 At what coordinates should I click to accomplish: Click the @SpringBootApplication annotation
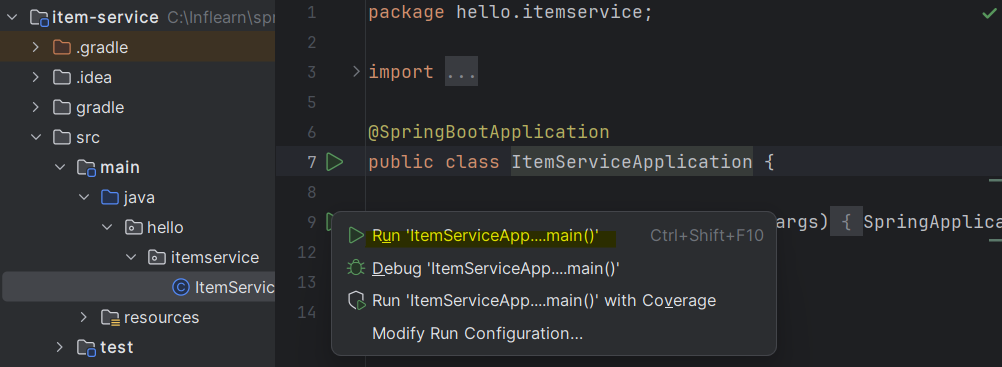click(489, 132)
